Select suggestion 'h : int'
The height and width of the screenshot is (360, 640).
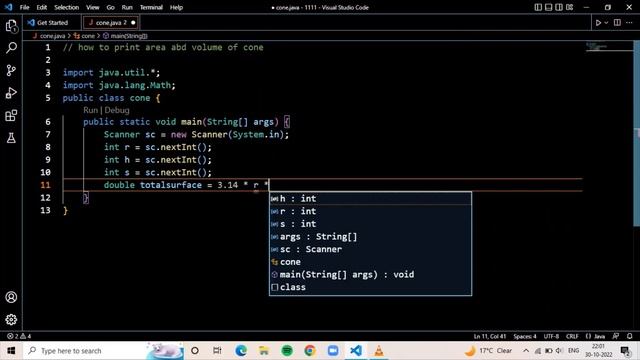pyautogui.click(x=370, y=198)
